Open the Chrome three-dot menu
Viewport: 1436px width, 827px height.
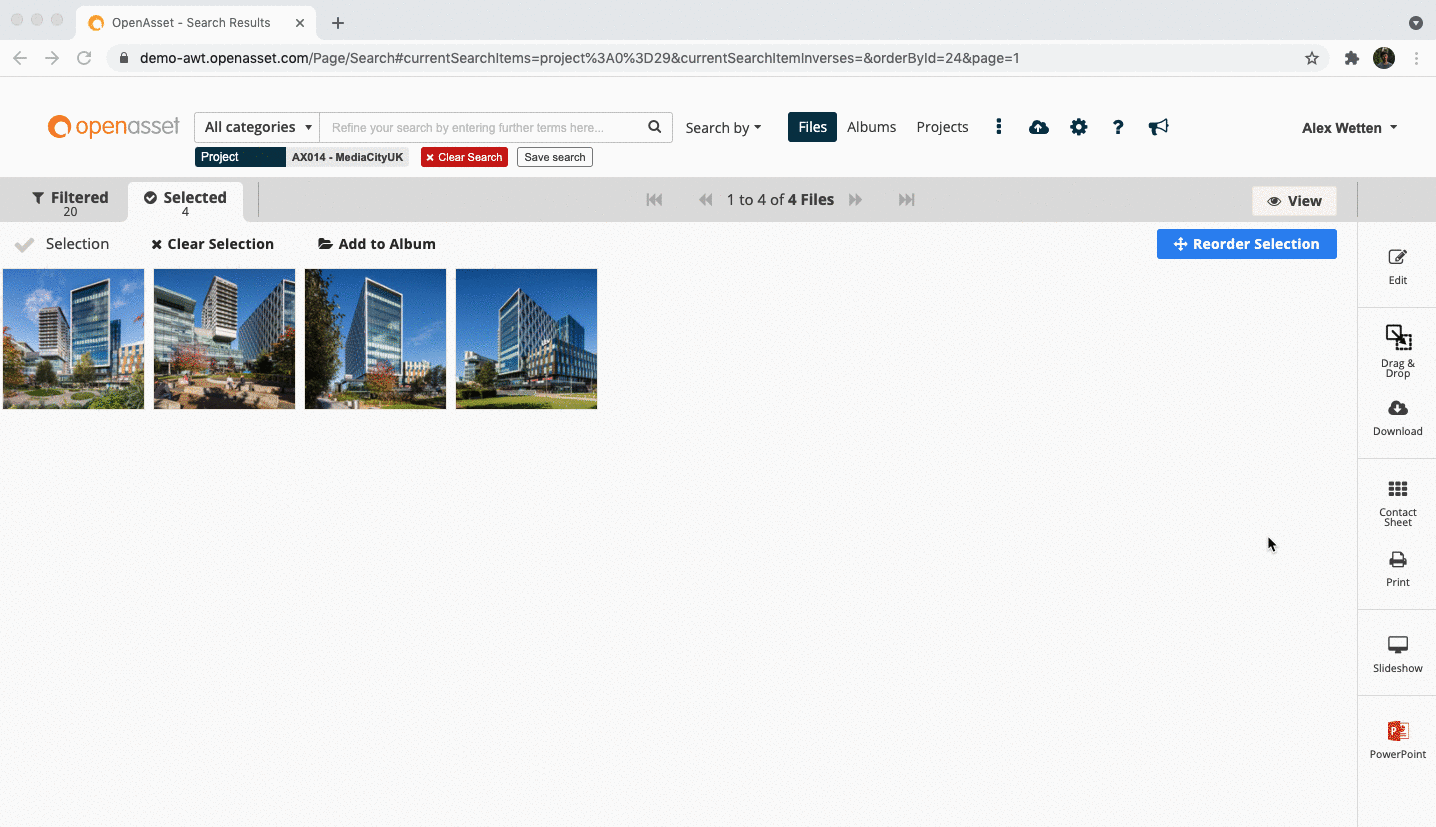point(1416,58)
